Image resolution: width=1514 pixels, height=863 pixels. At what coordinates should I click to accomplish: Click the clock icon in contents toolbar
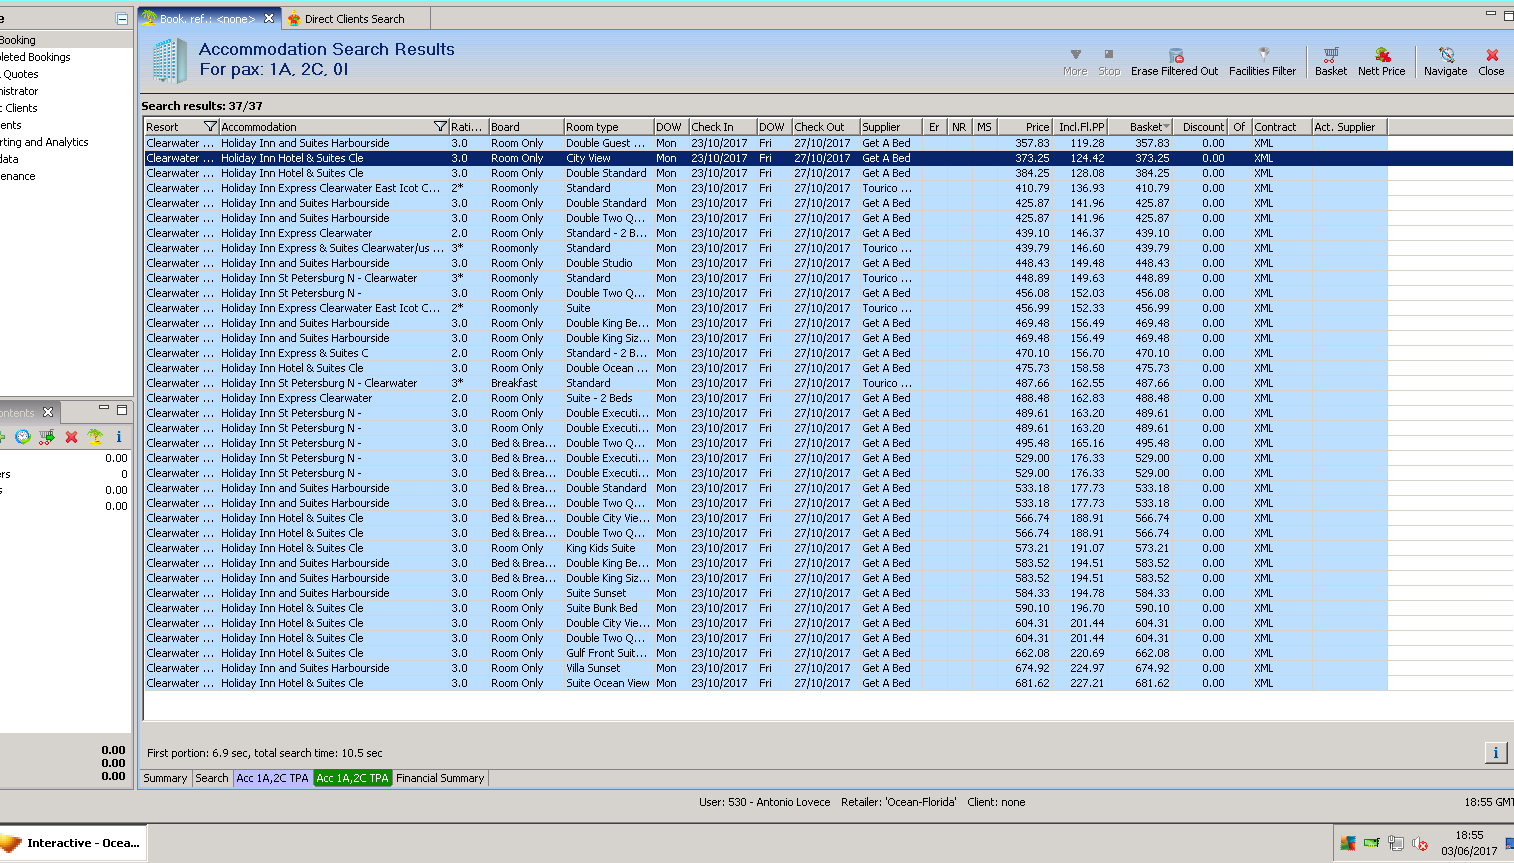tap(22, 437)
